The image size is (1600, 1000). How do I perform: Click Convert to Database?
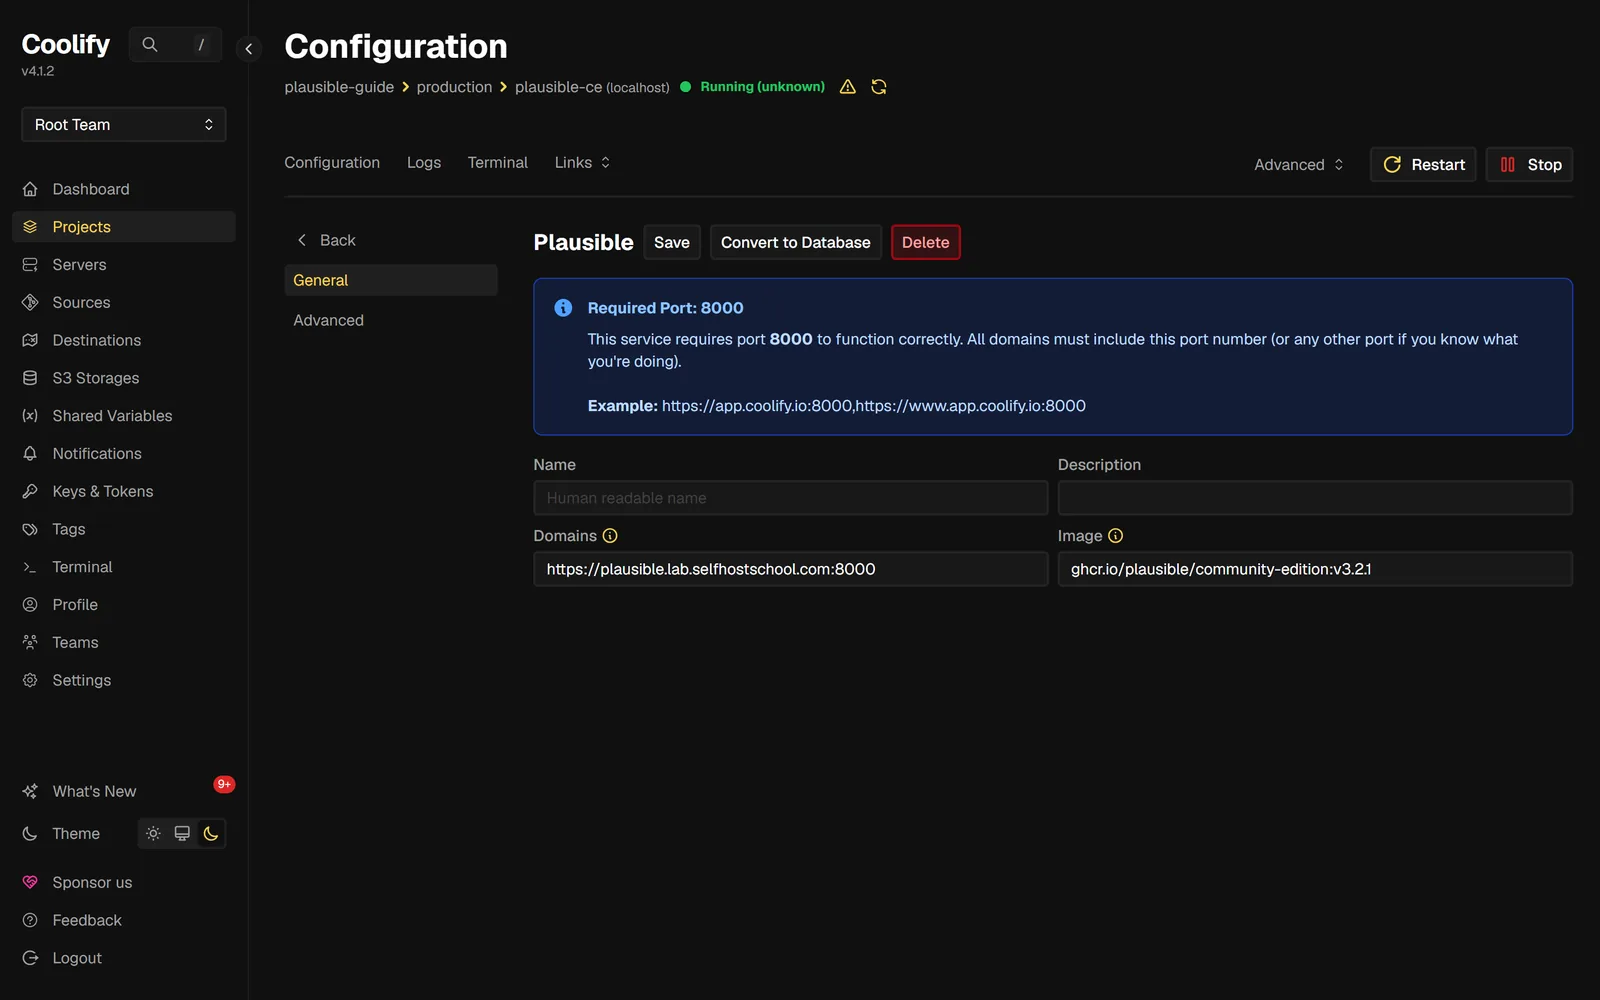[x=796, y=242]
